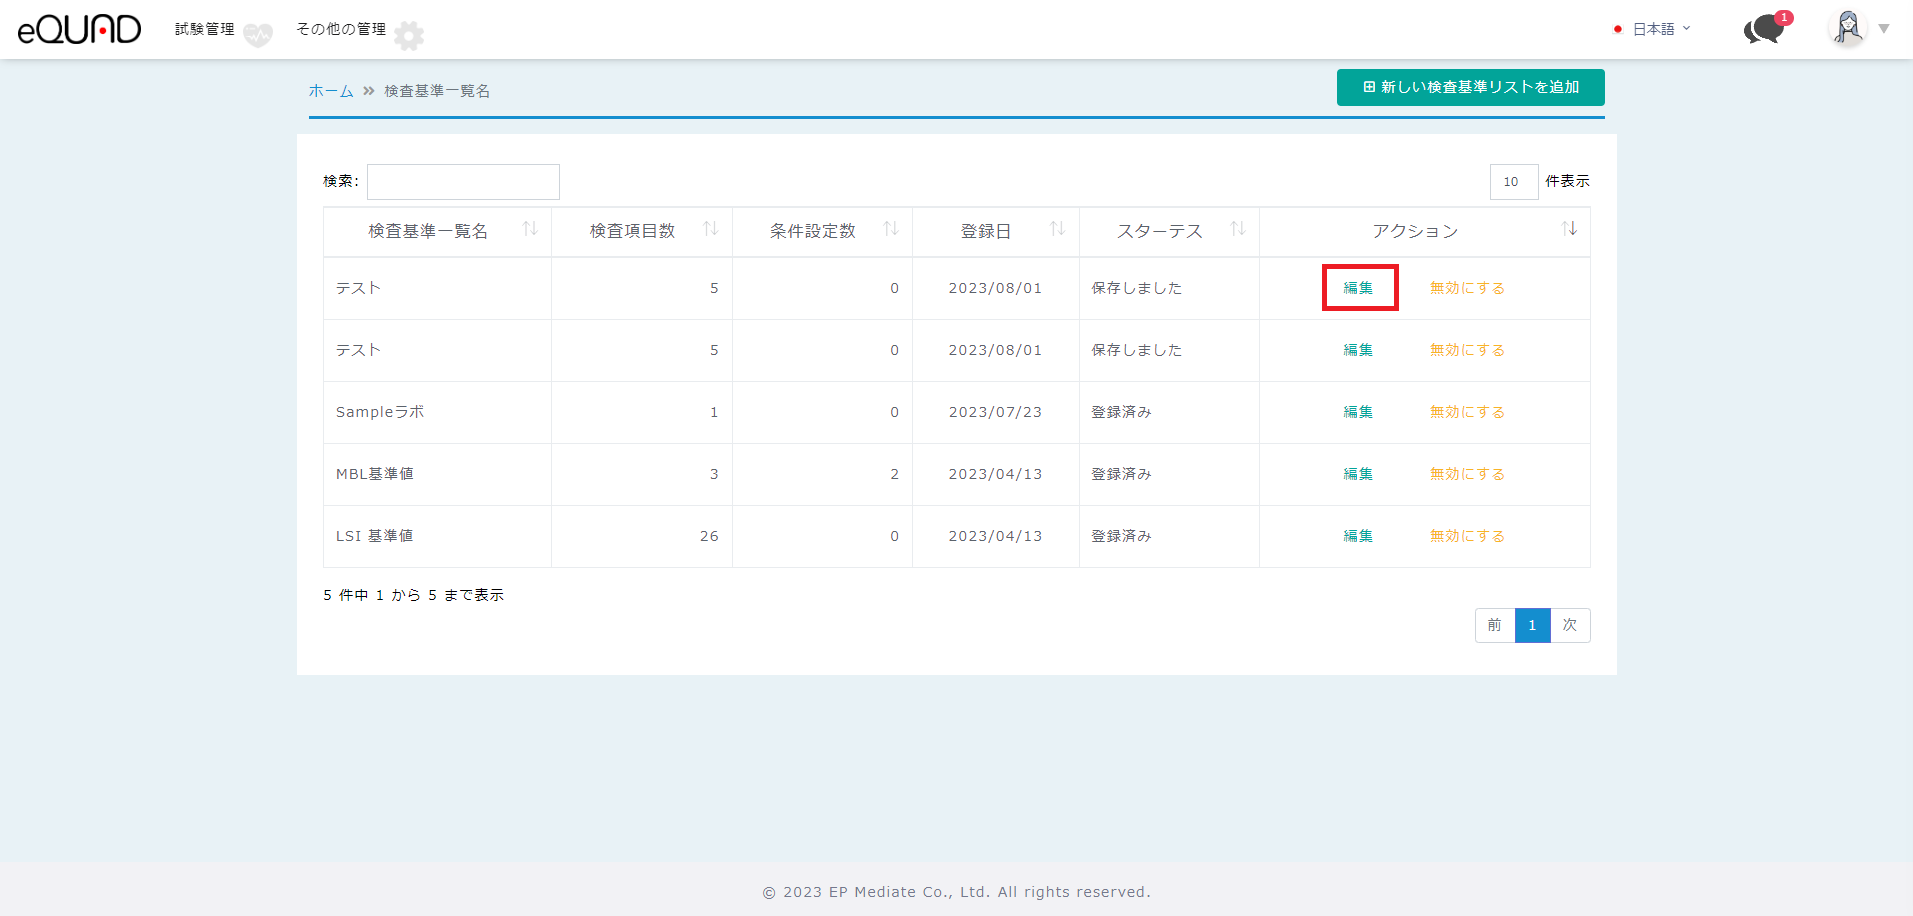Sort by 検査基準一覧名 column arrows
1913x916 pixels.
click(x=530, y=229)
